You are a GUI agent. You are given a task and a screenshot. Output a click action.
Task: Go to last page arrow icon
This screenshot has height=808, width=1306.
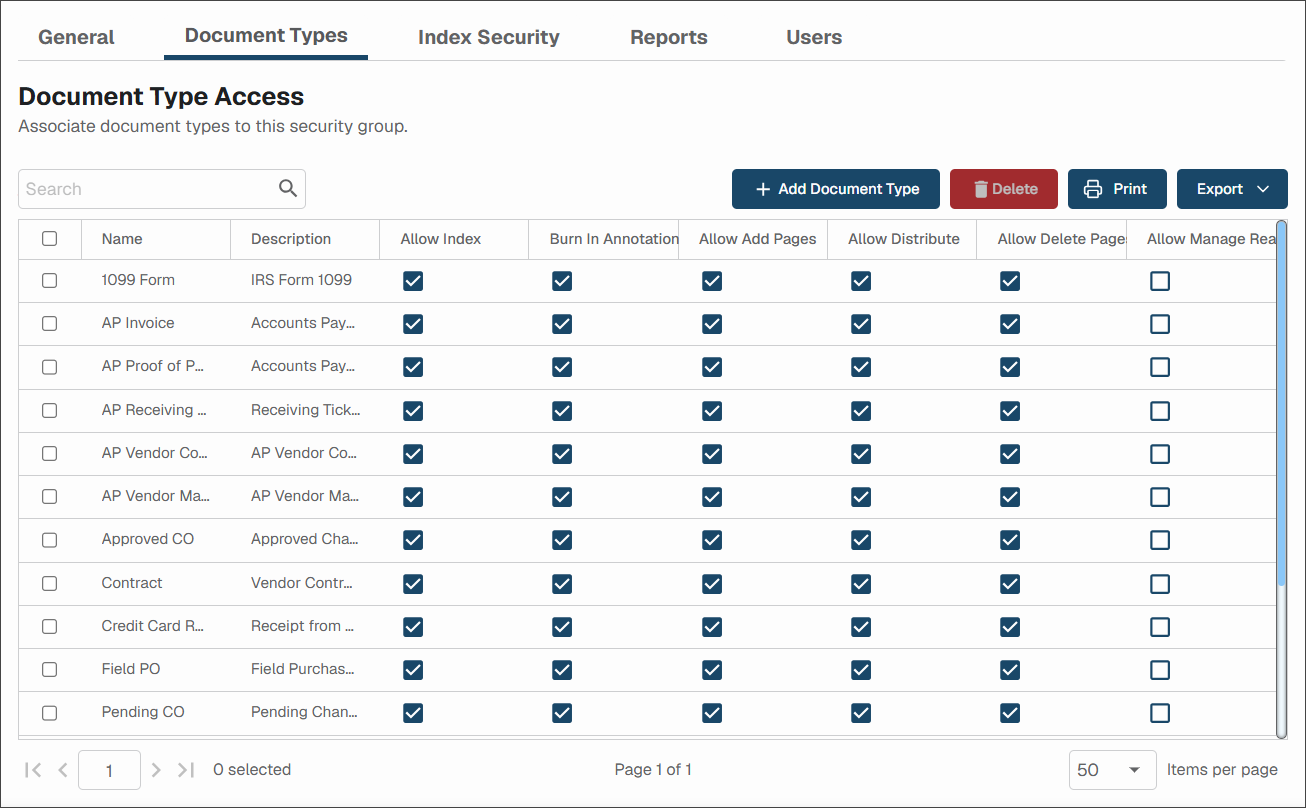click(x=186, y=770)
